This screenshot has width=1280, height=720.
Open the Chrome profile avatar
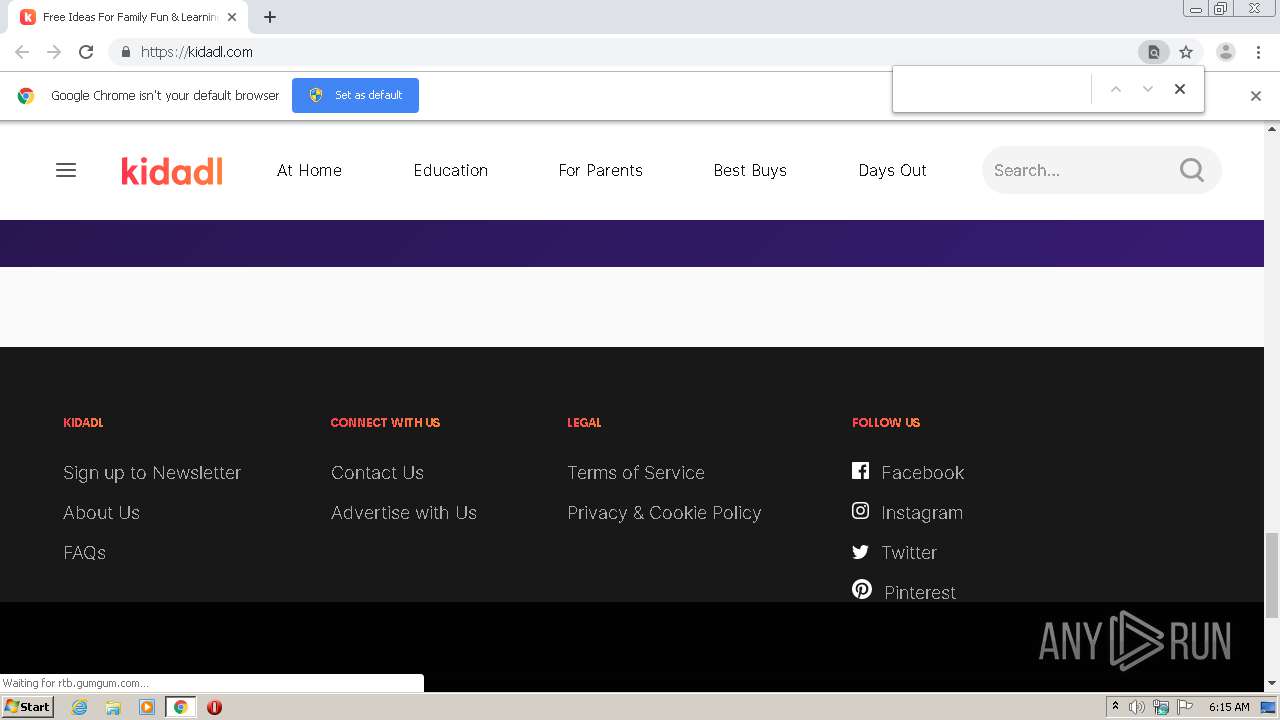point(1226,52)
